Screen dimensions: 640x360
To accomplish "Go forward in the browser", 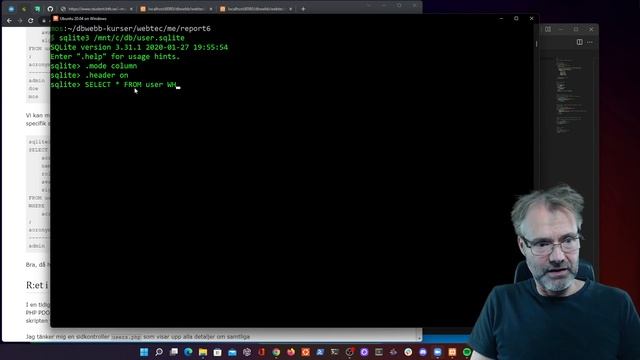I will [20, 20].
